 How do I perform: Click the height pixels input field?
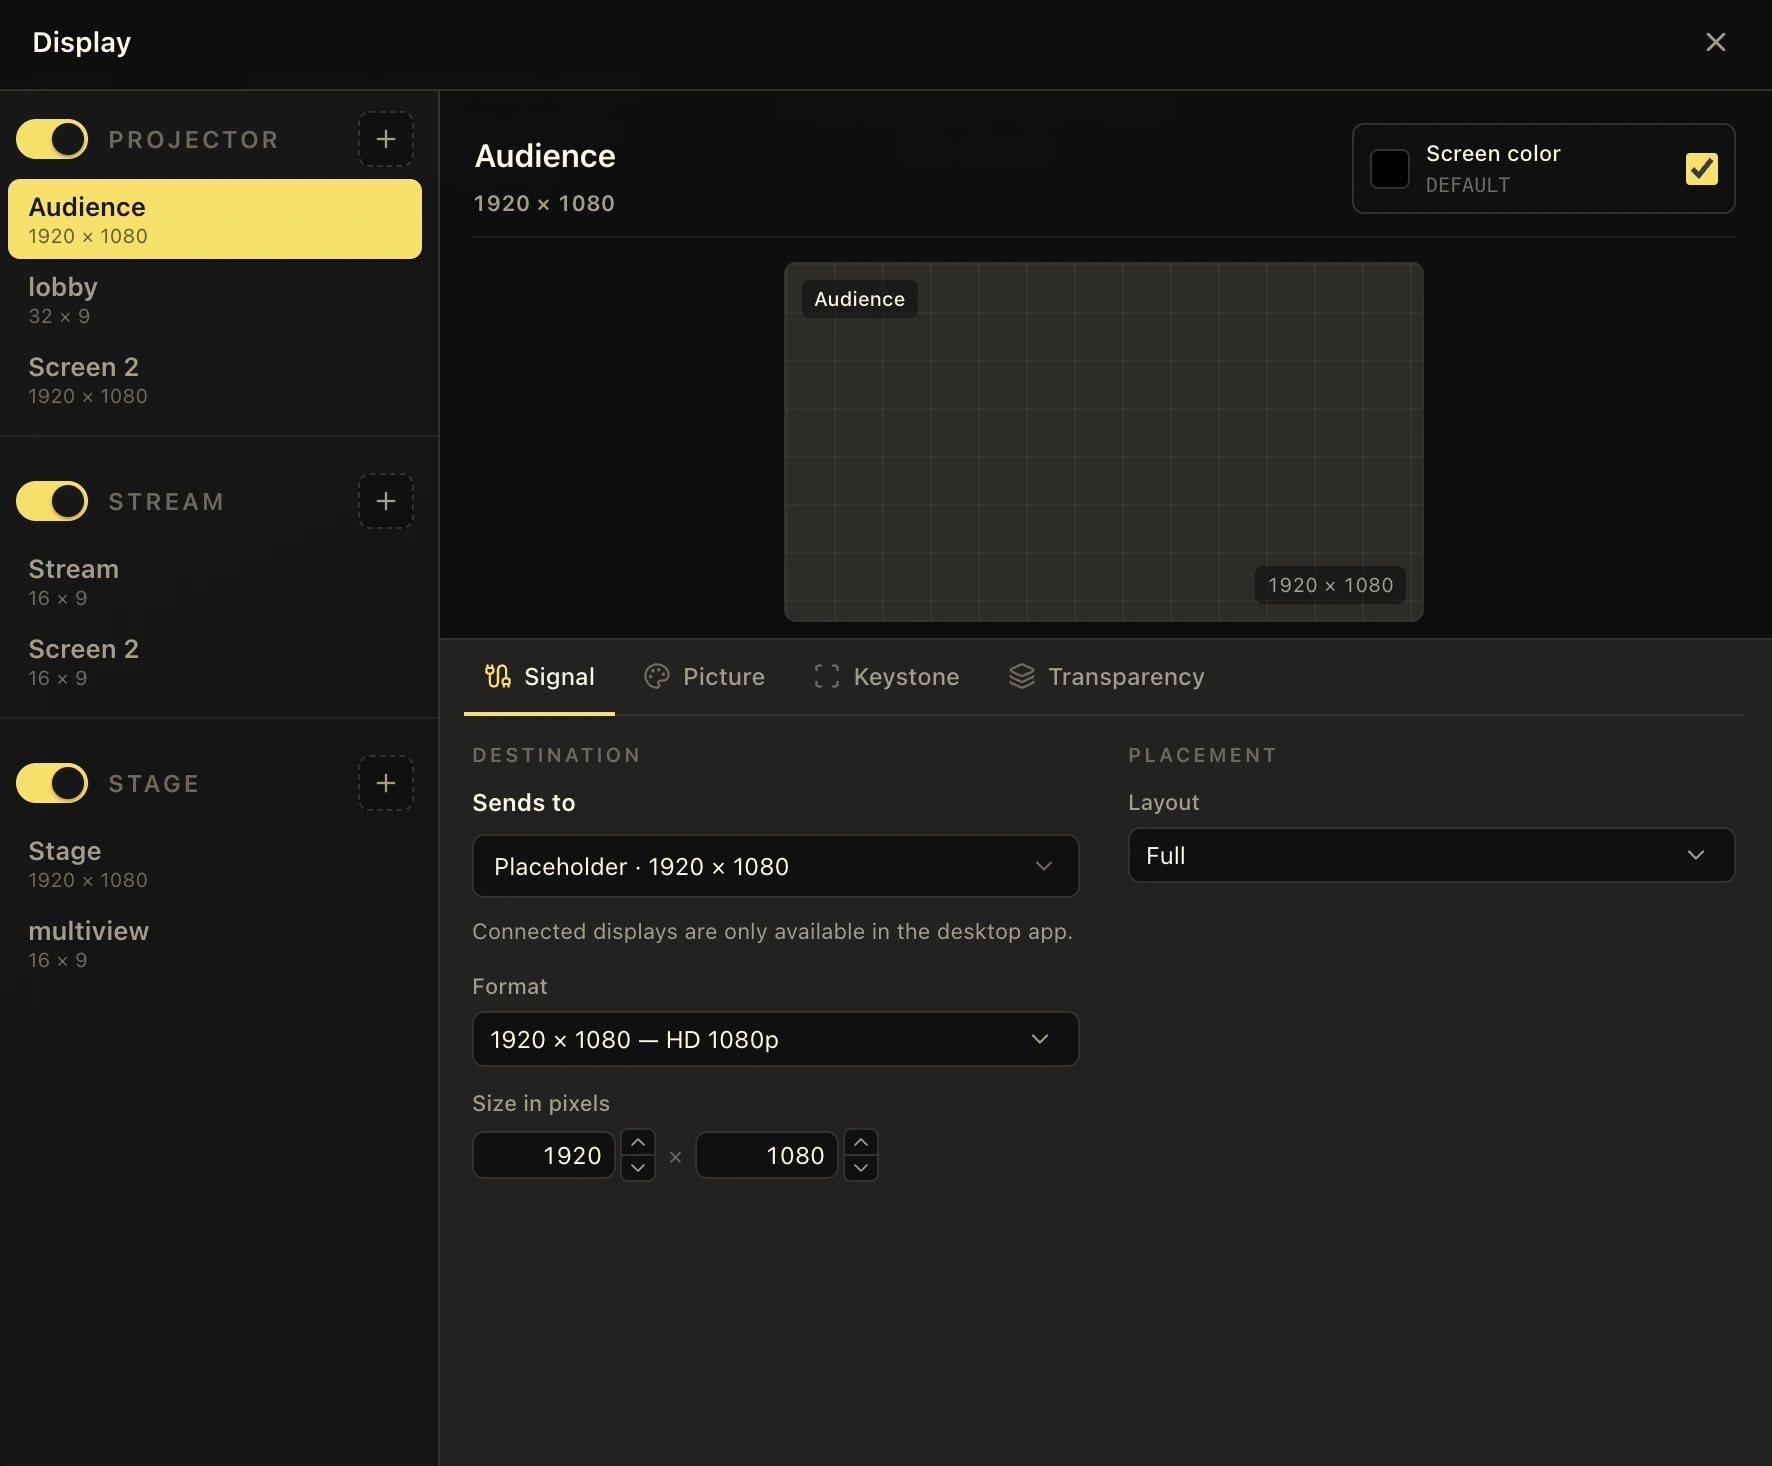click(x=766, y=1155)
